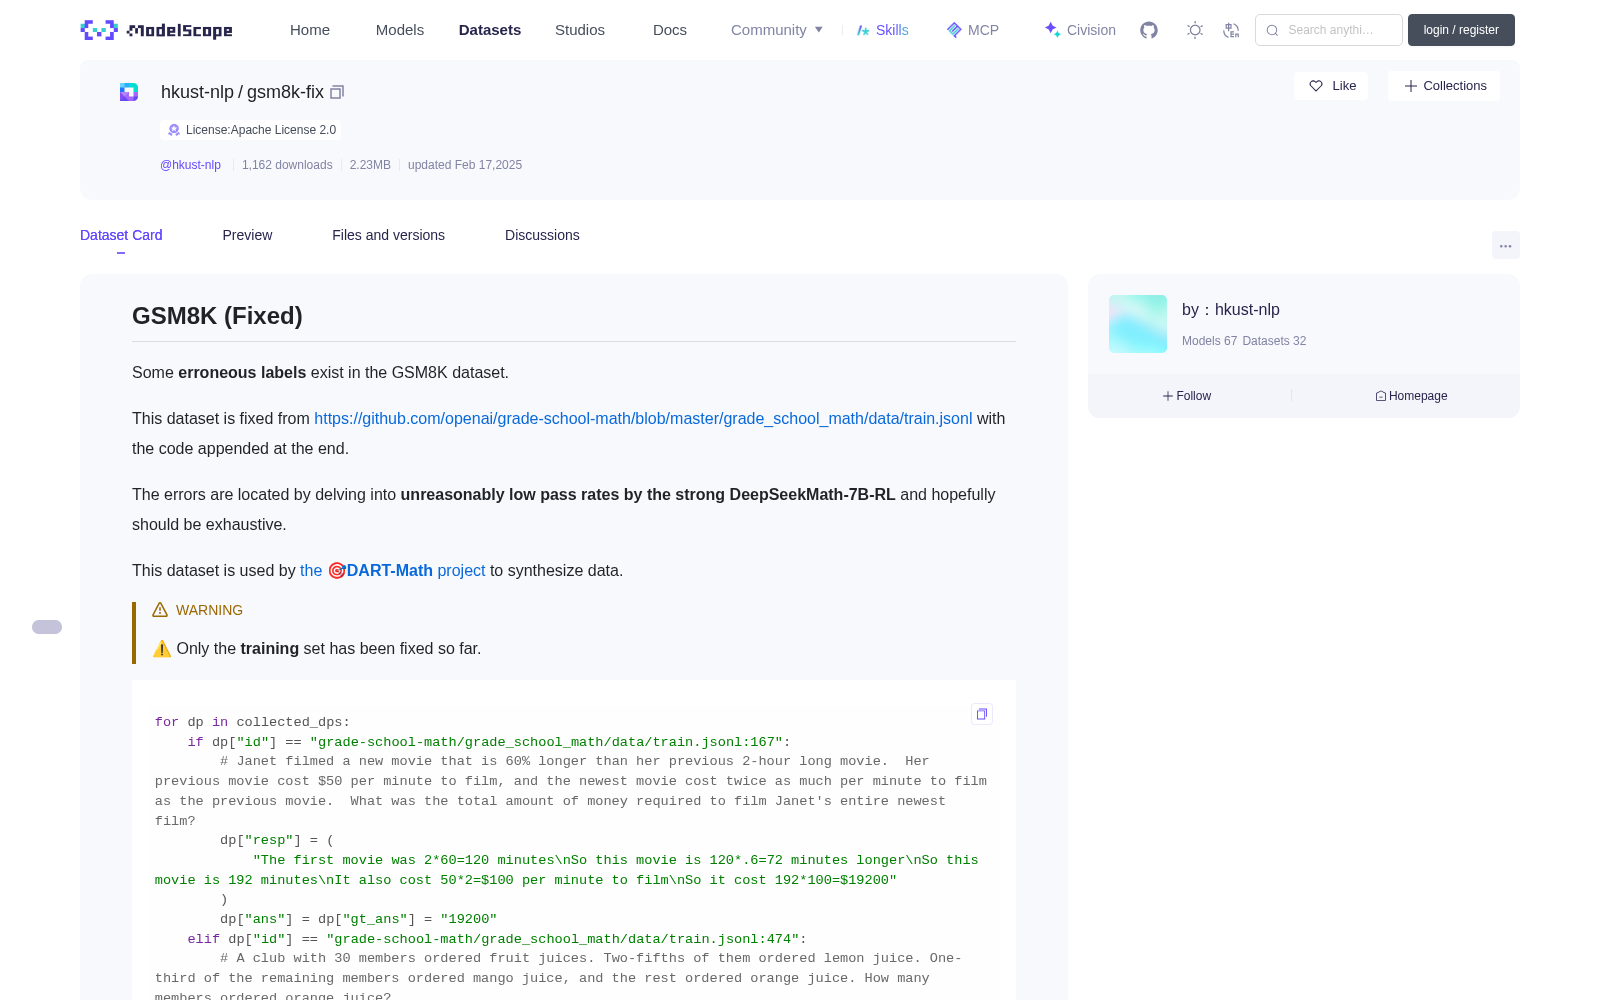This screenshot has height=1000, width=1600.
Task: Open the hkust-nlp Homepage
Action: [x=1411, y=396]
